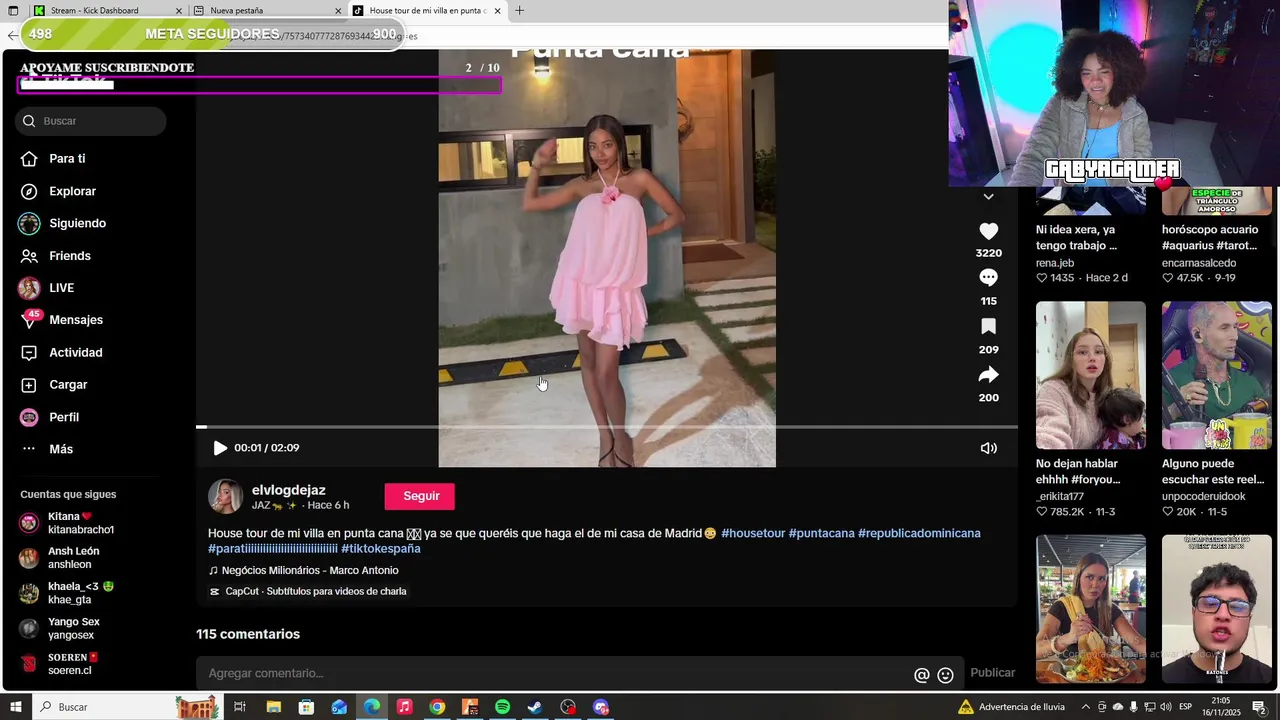The width and height of the screenshot is (1280, 720).
Task: Go to LIVE section
Action: [x=61, y=288]
